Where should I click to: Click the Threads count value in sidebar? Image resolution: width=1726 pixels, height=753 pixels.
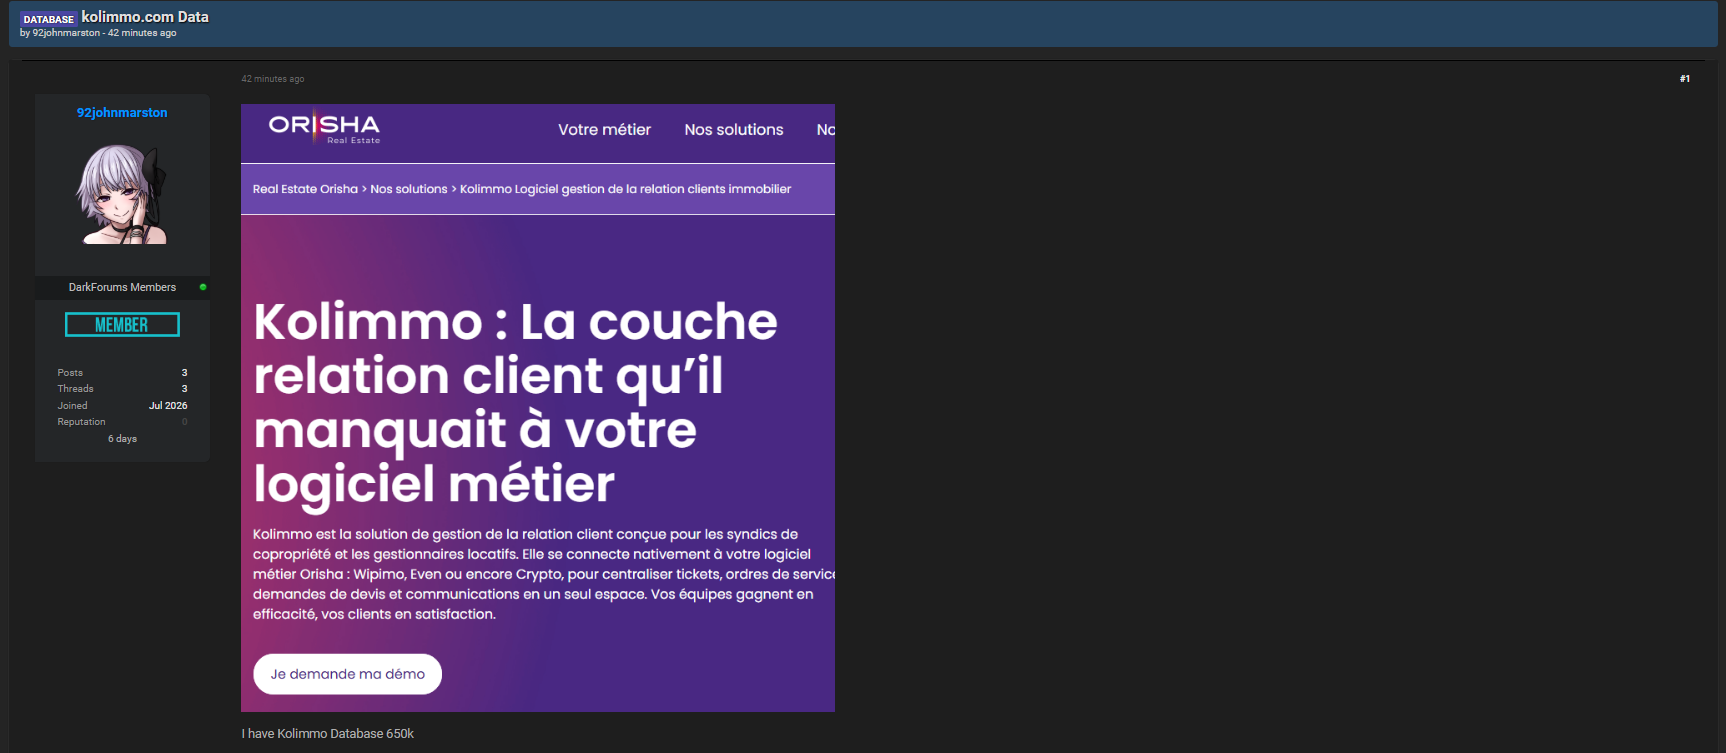tap(184, 389)
